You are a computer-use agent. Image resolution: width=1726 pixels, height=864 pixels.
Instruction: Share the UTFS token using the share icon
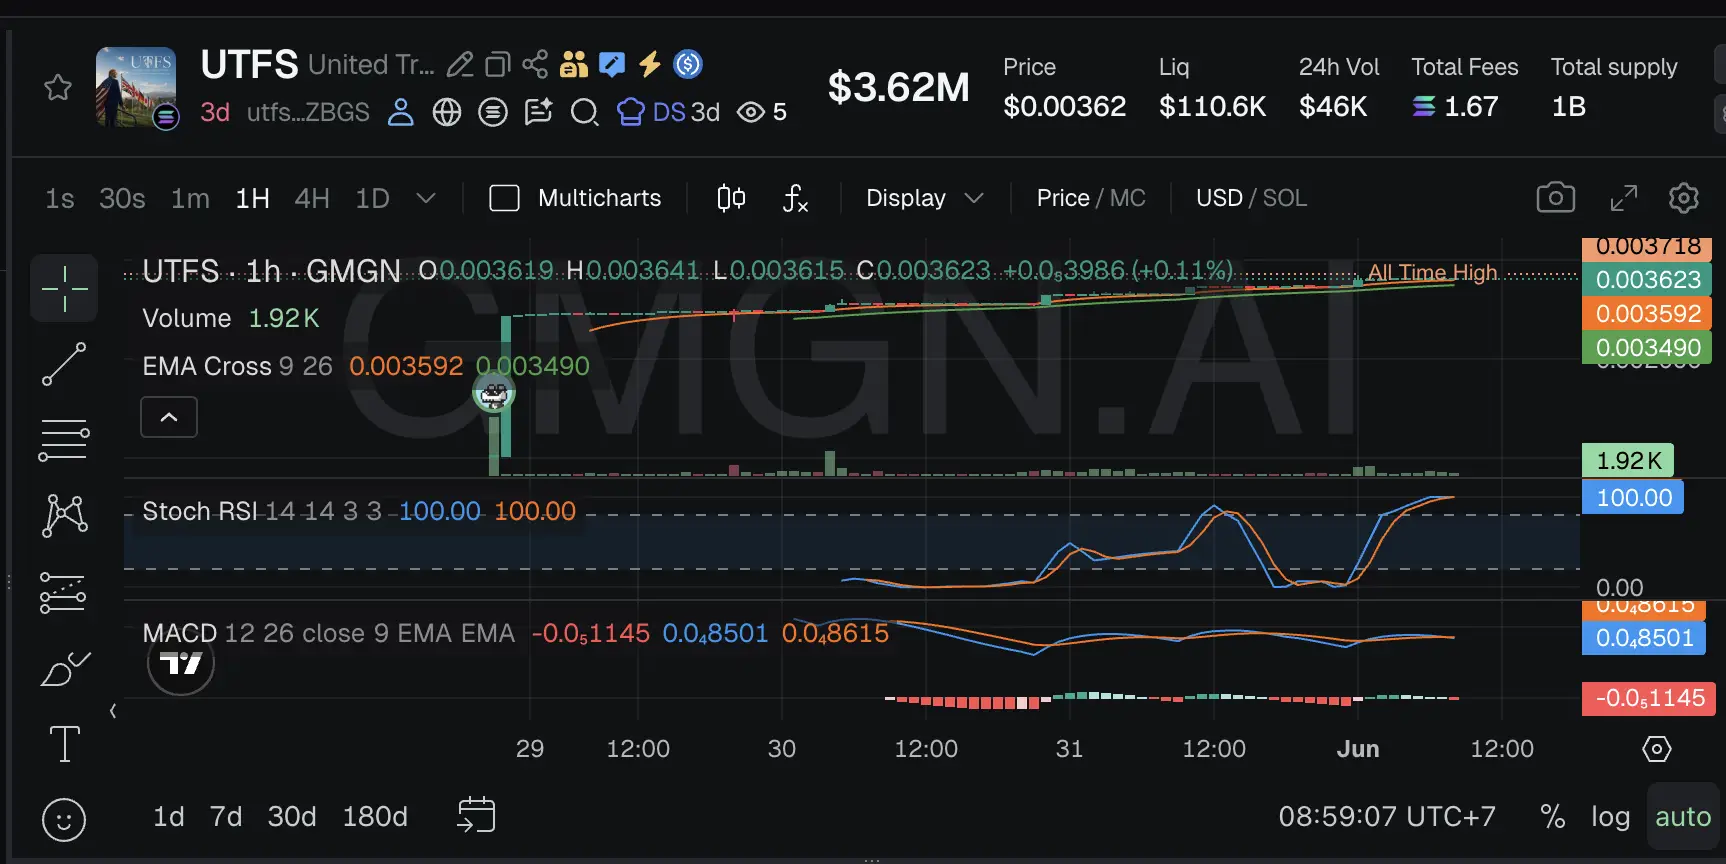535,65
